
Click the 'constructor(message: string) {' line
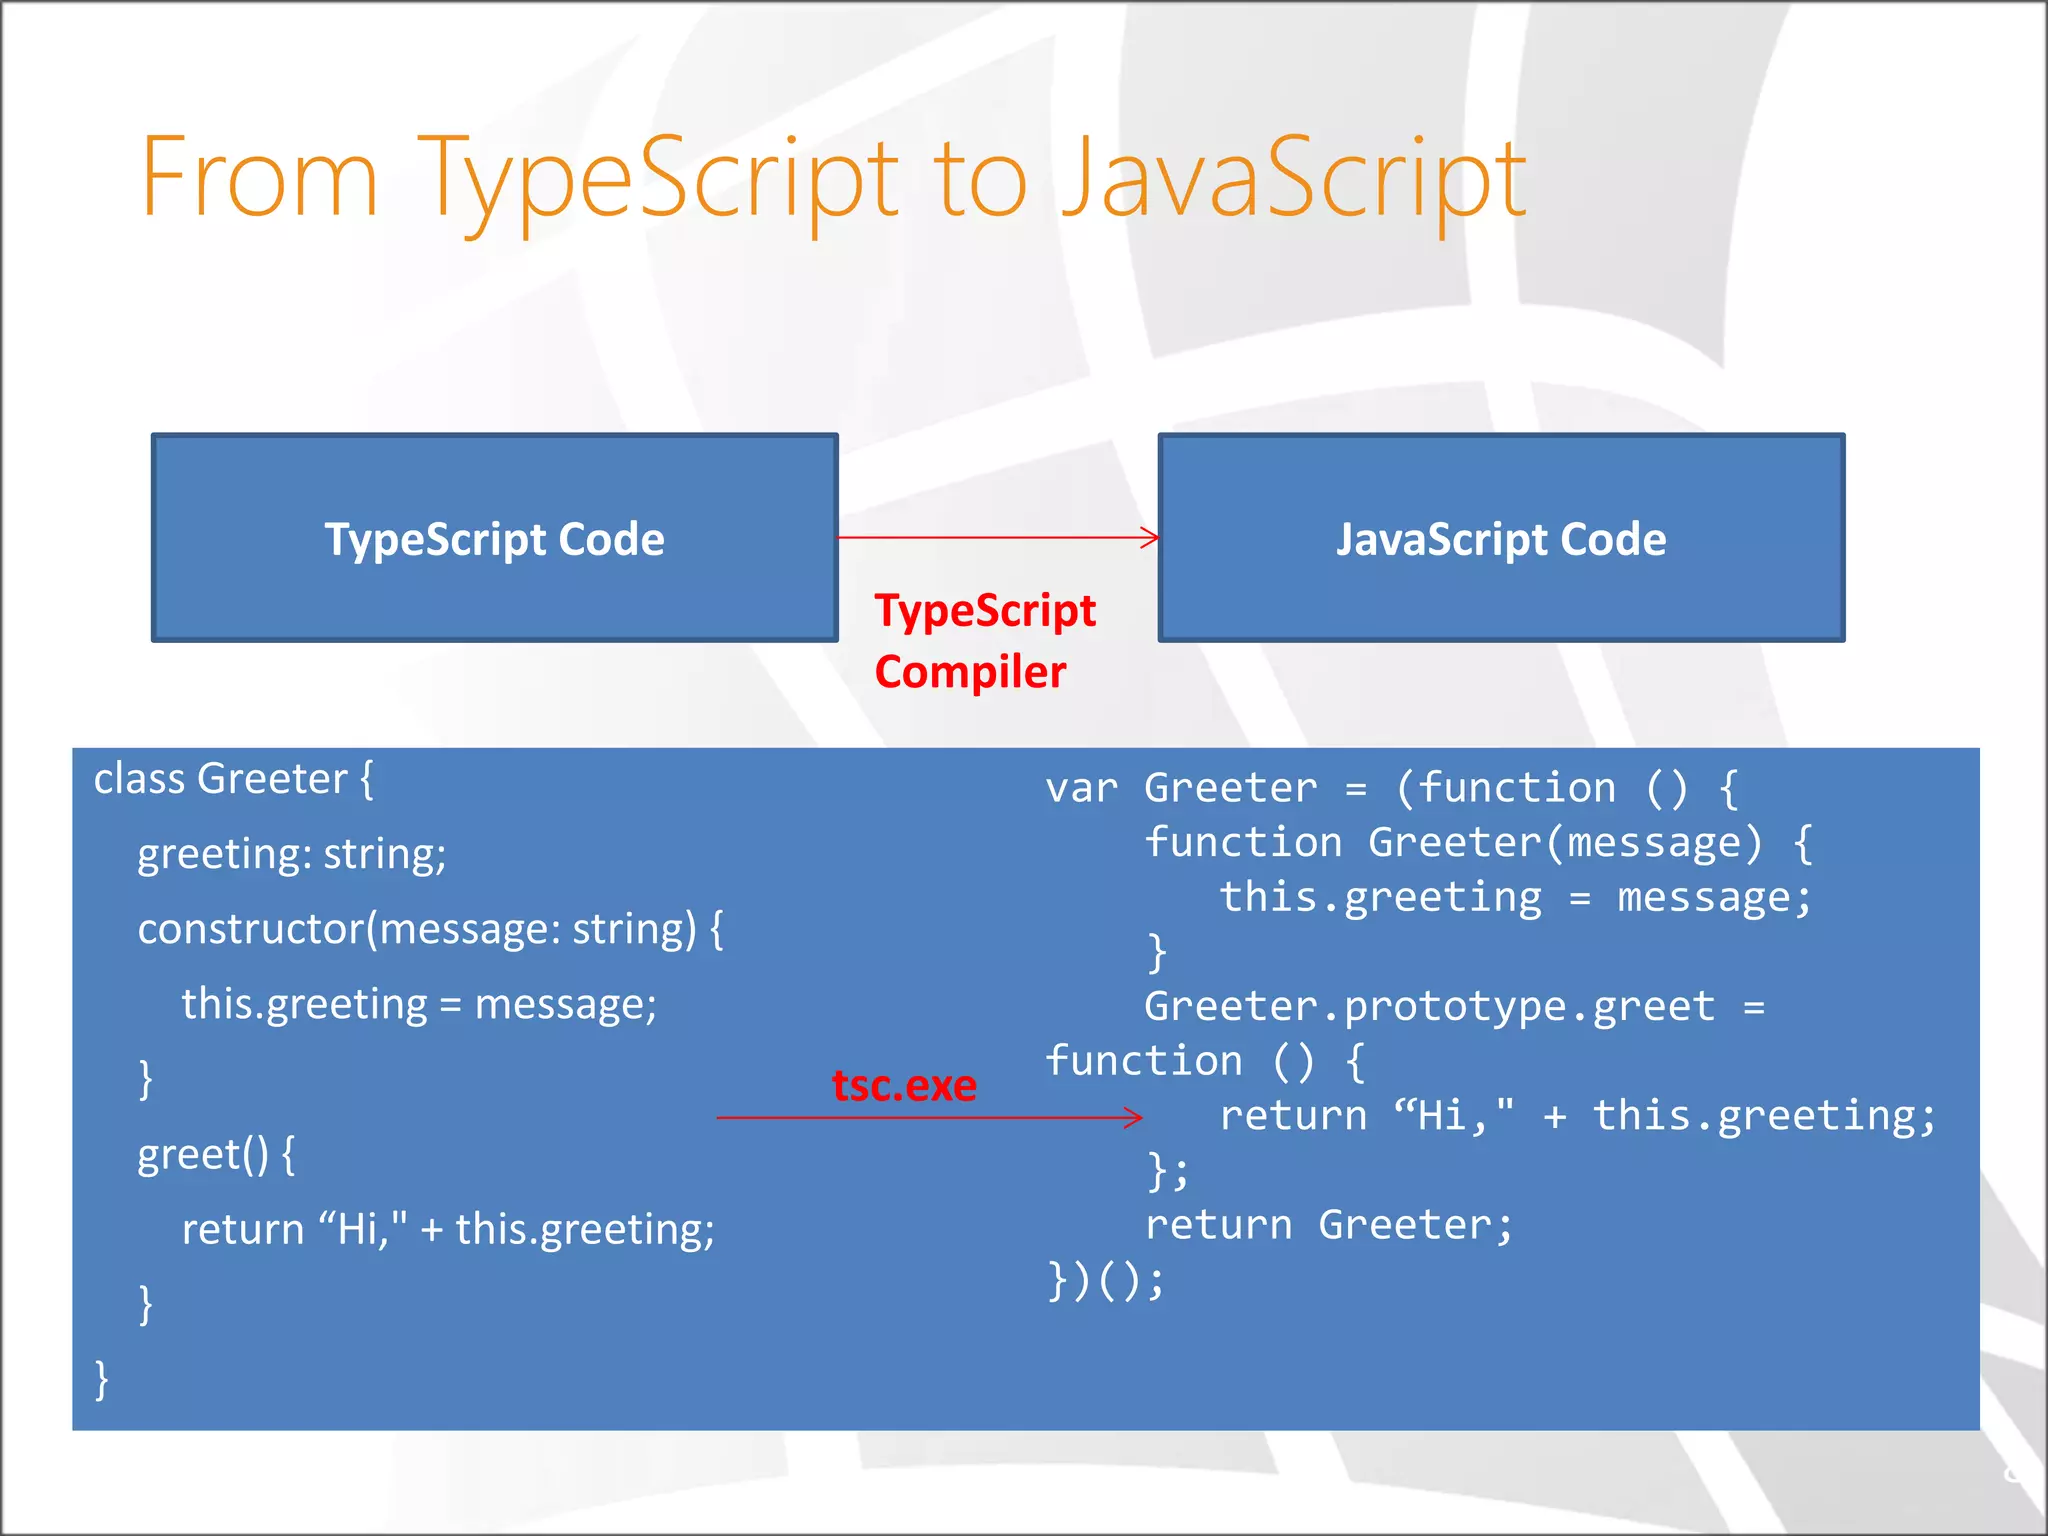[x=430, y=929]
